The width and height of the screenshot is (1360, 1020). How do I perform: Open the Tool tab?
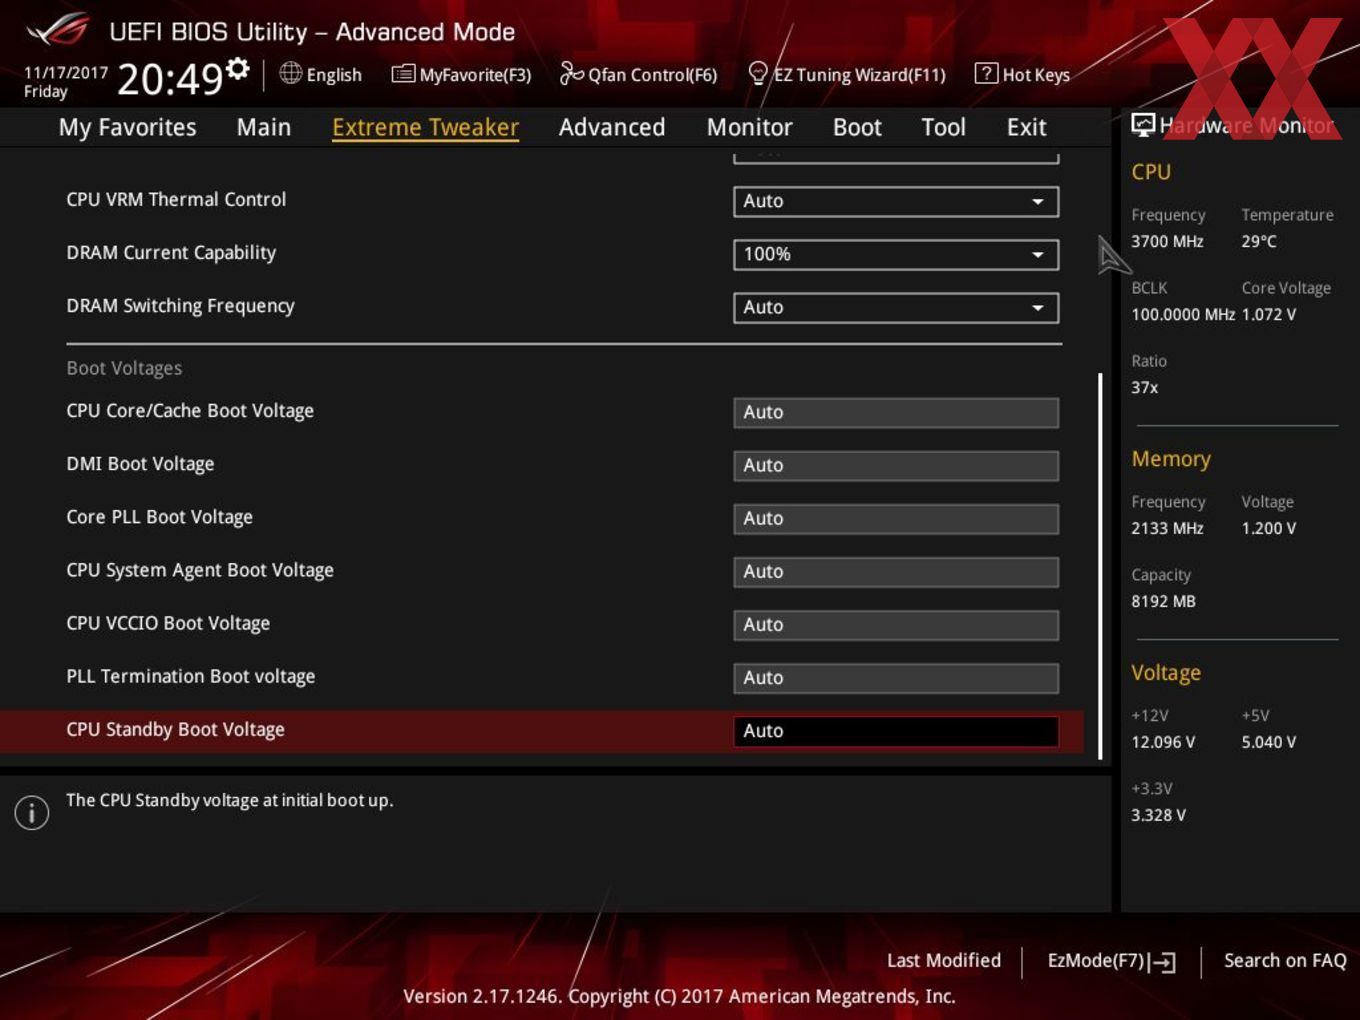(x=943, y=127)
